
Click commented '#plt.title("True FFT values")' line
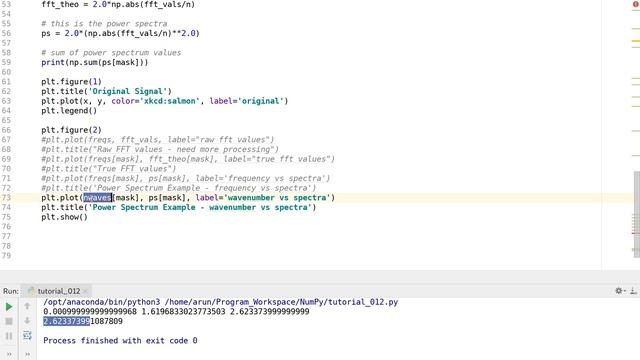[109, 169]
